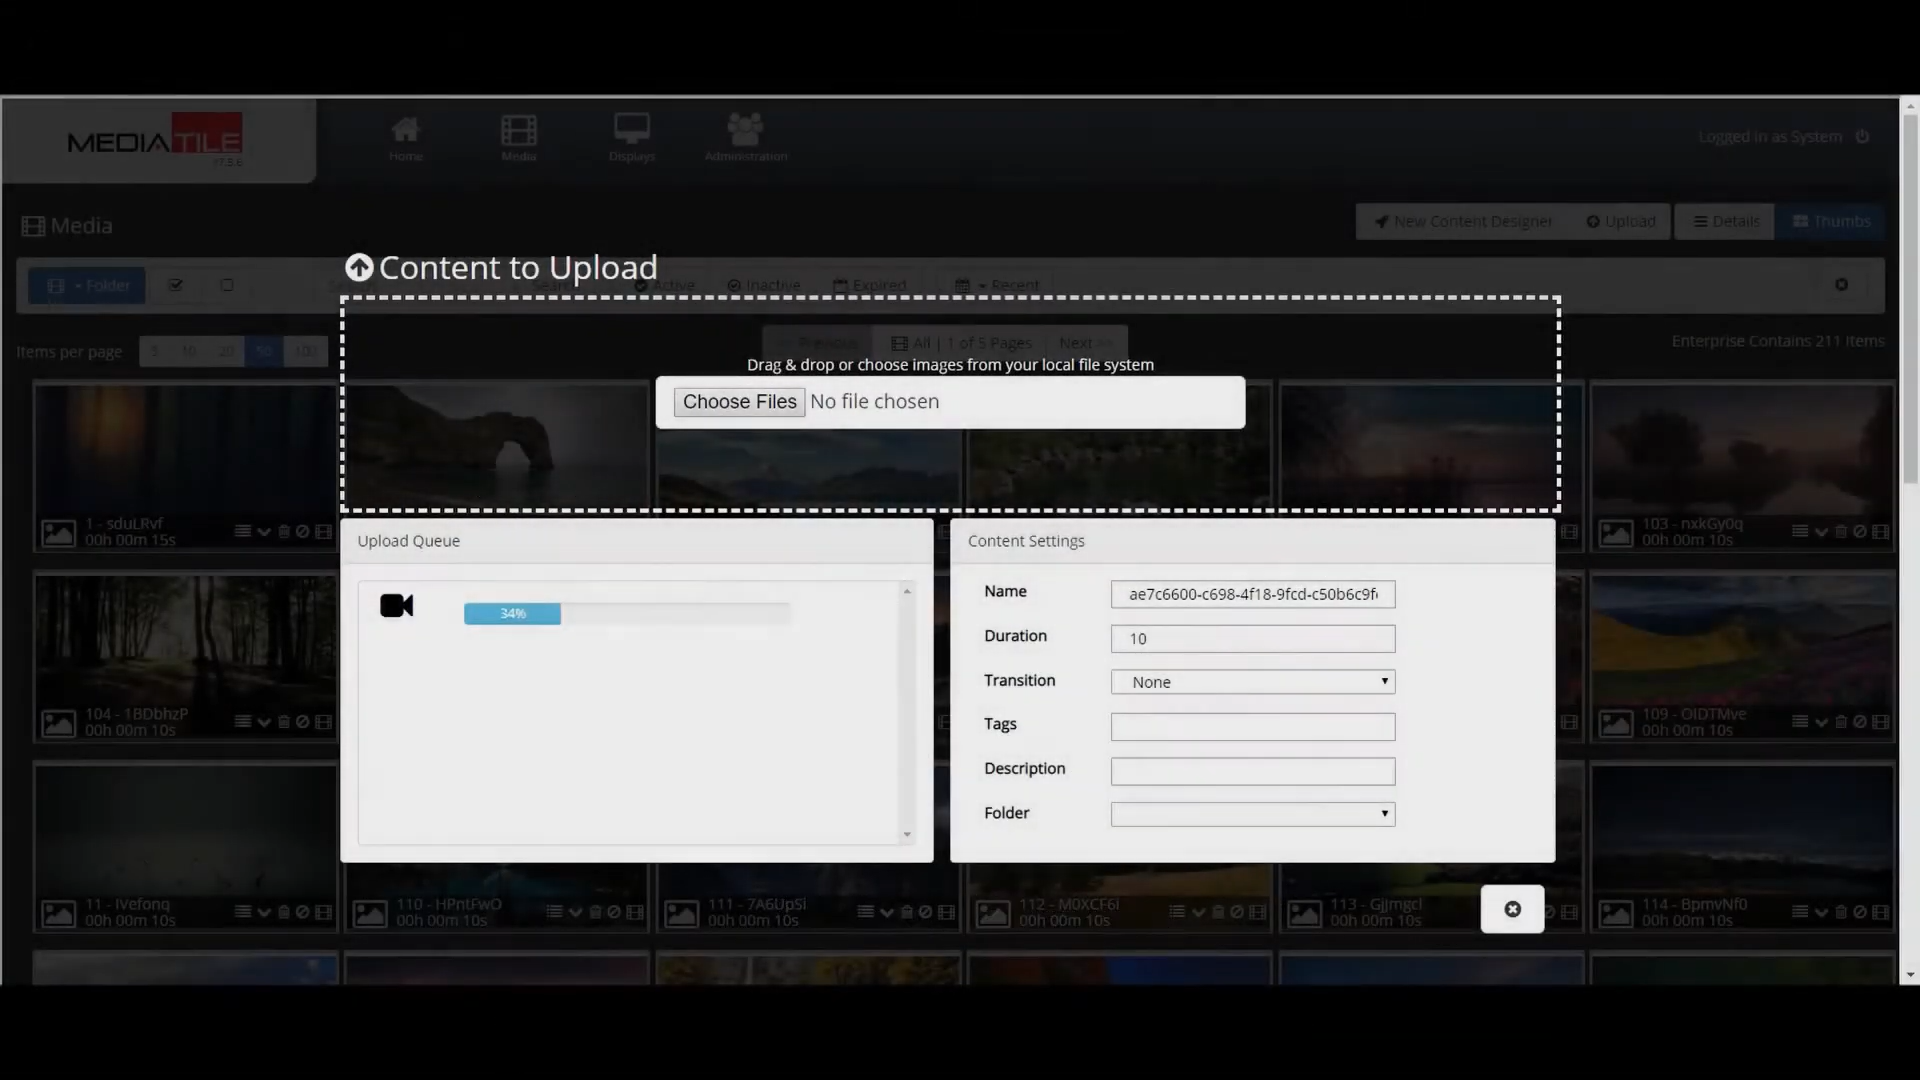Close the upload dialog with the X button
Image resolution: width=1920 pixels, height=1080 pixels.
[x=1512, y=909]
